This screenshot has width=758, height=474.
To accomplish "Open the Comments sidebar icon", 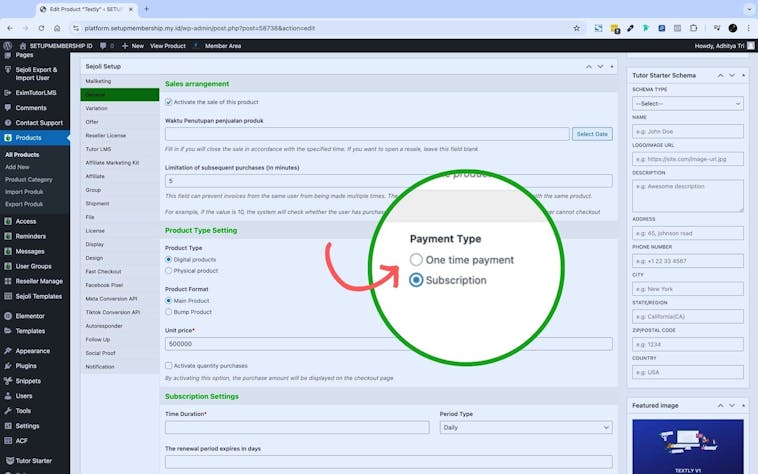I will pos(8,107).
